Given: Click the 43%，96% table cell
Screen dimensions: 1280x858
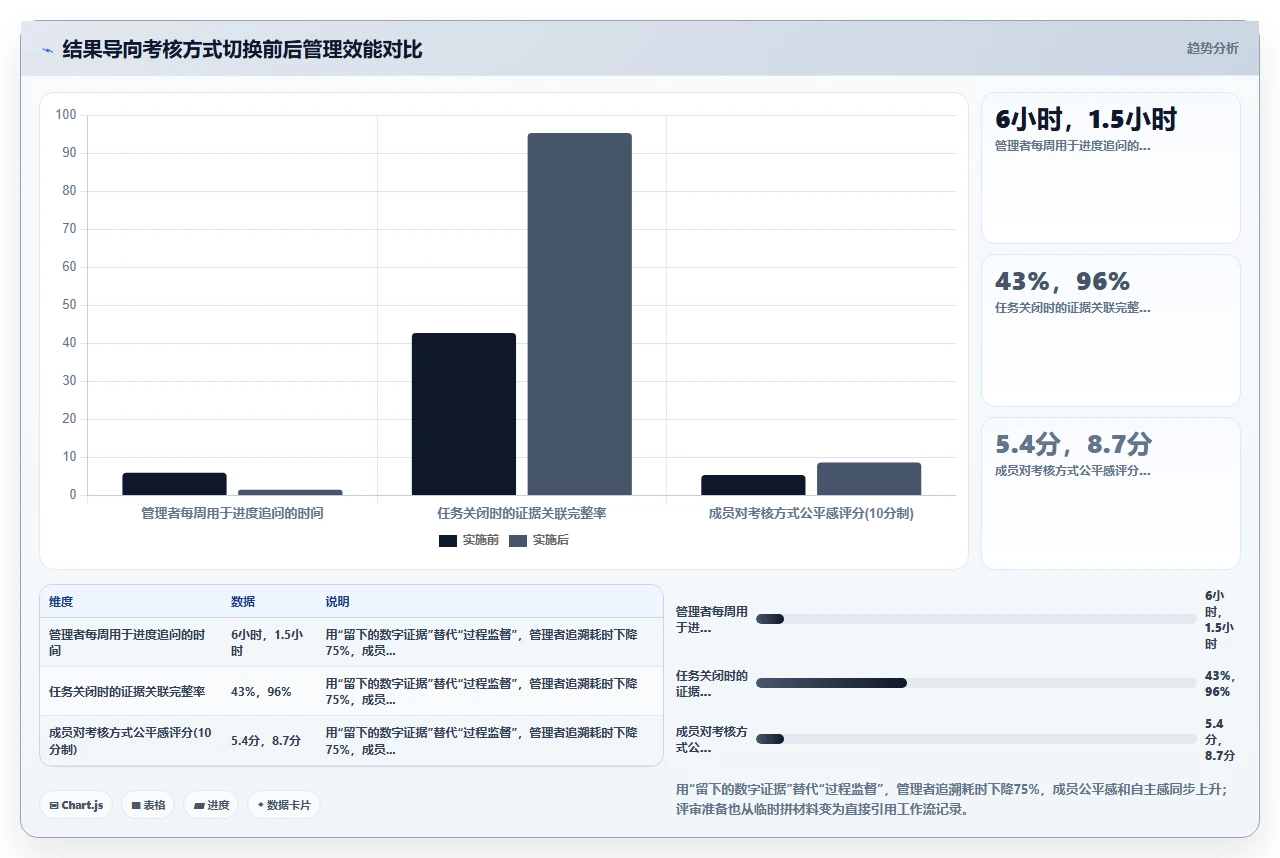Looking at the screenshot, I should pyautogui.click(x=269, y=692).
